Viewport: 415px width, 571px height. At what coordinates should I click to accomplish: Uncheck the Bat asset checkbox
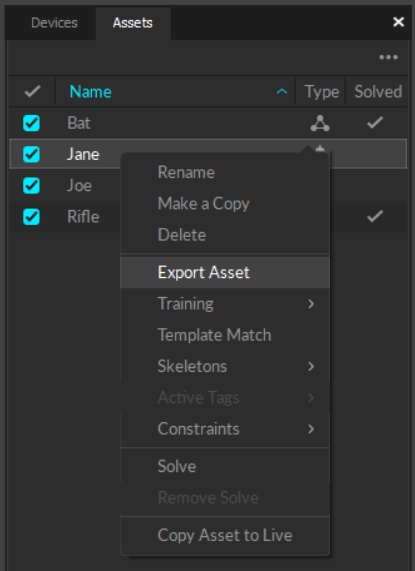tap(31, 123)
